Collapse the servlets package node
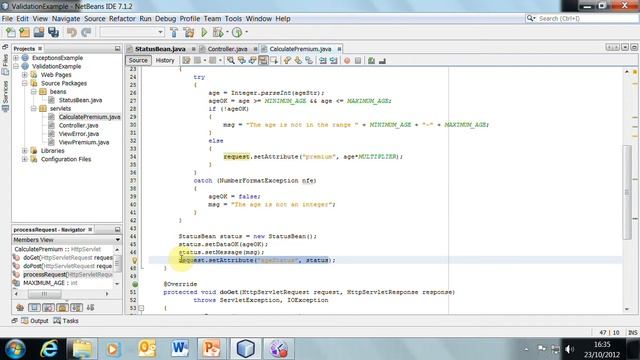Viewport: 640px width, 360px height. coord(33,109)
